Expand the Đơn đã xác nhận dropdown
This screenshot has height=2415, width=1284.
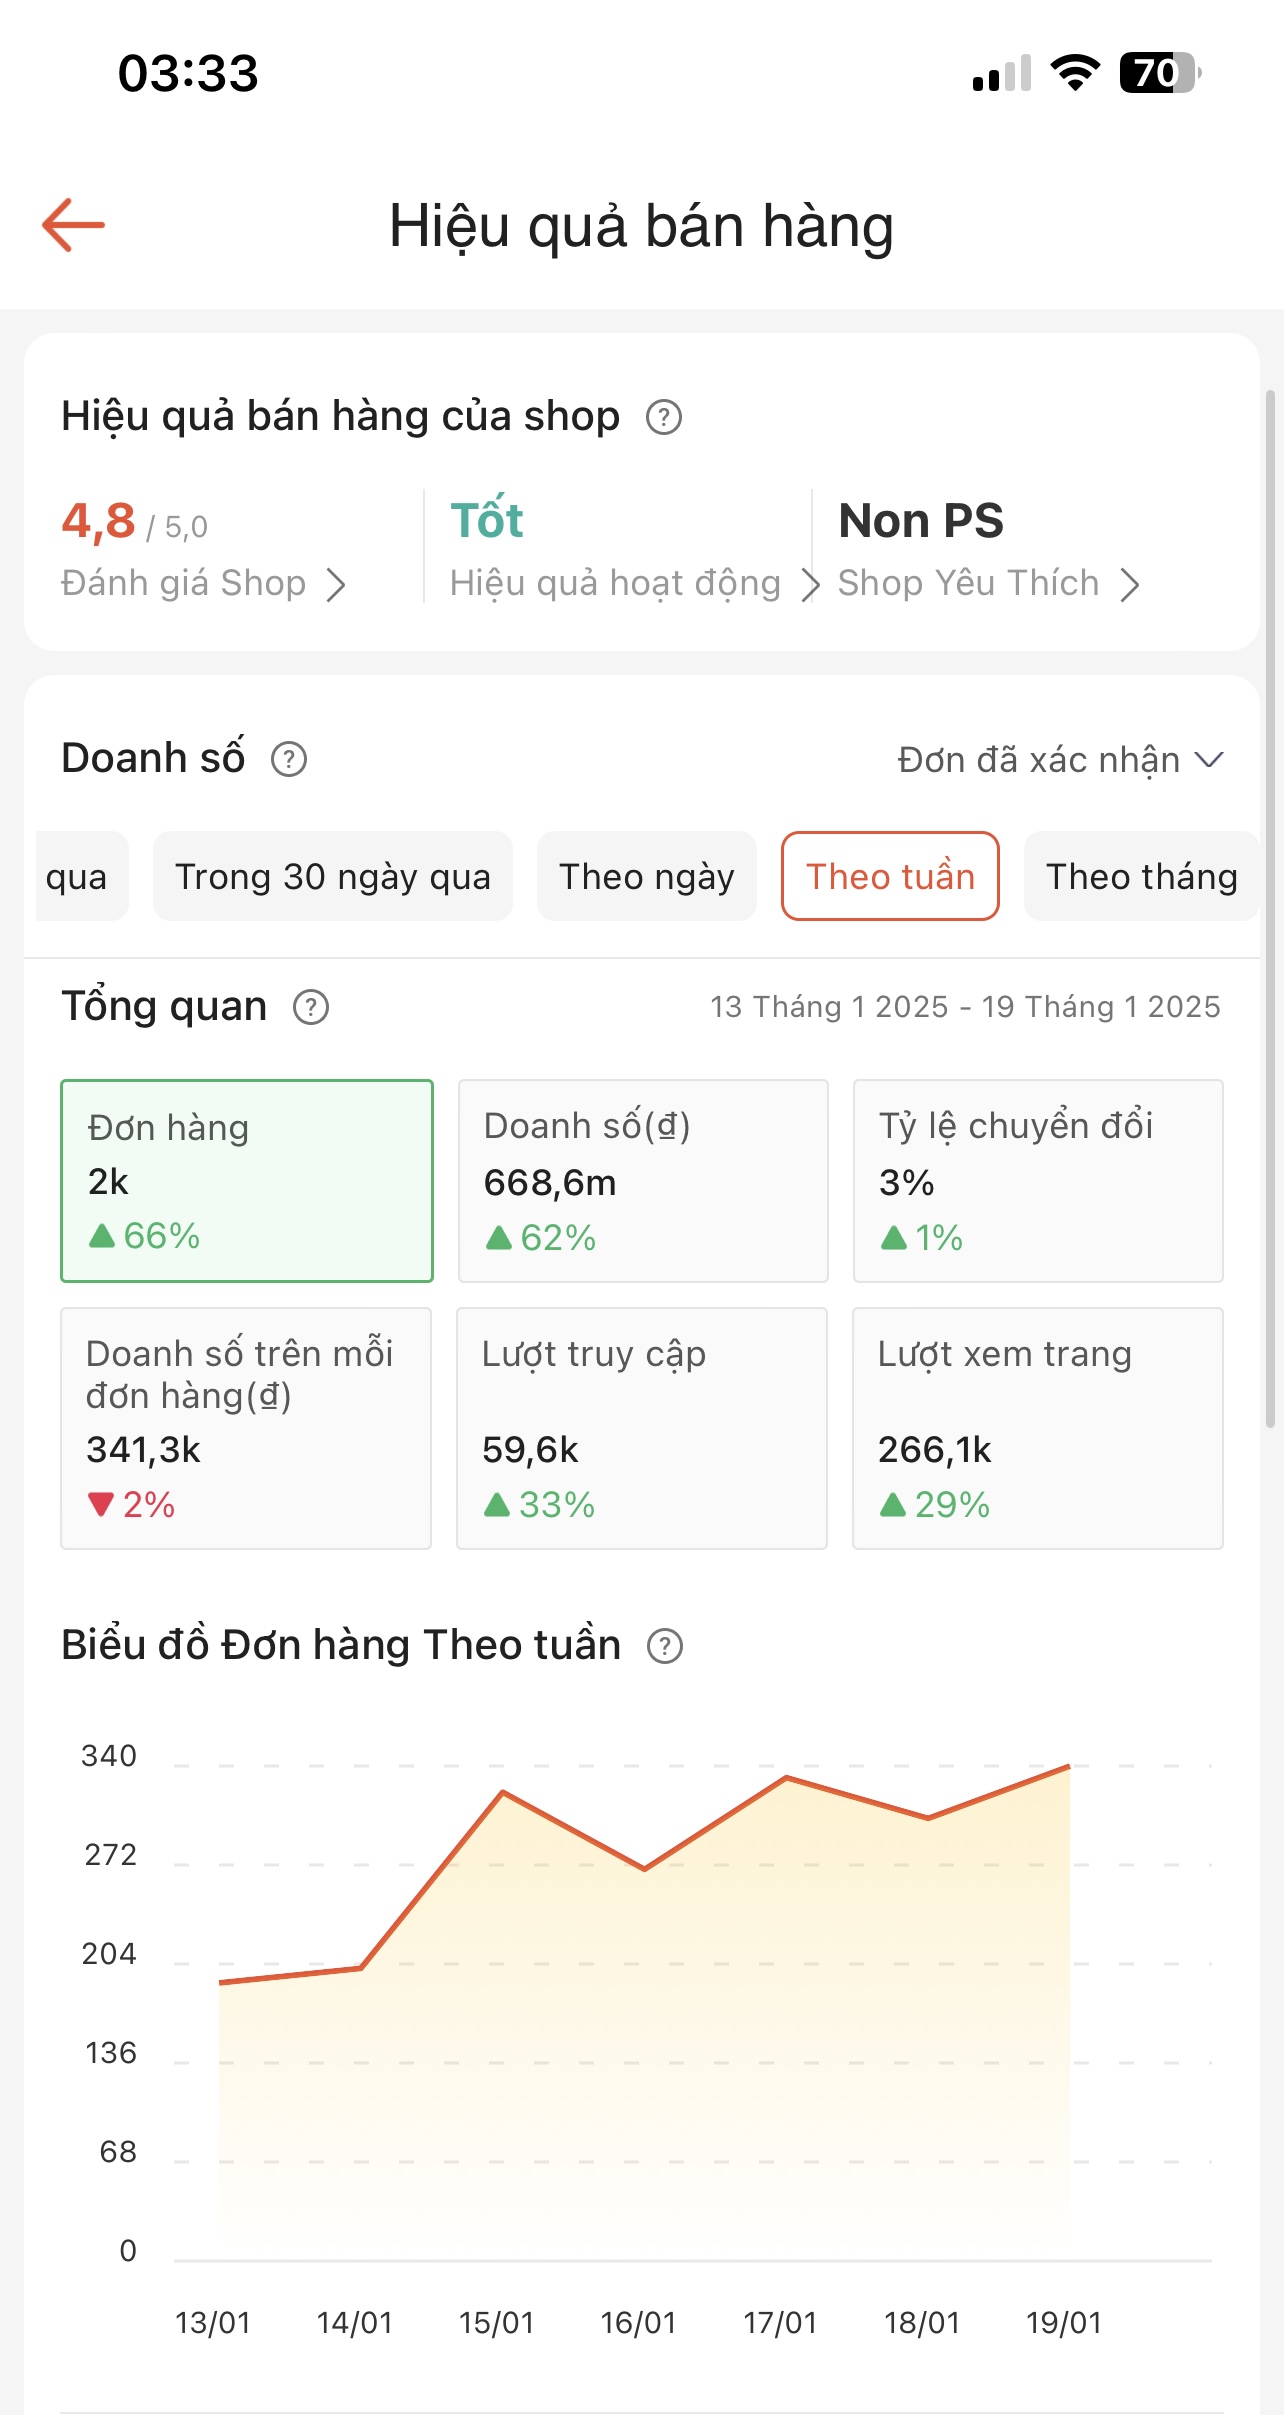tap(1060, 760)
